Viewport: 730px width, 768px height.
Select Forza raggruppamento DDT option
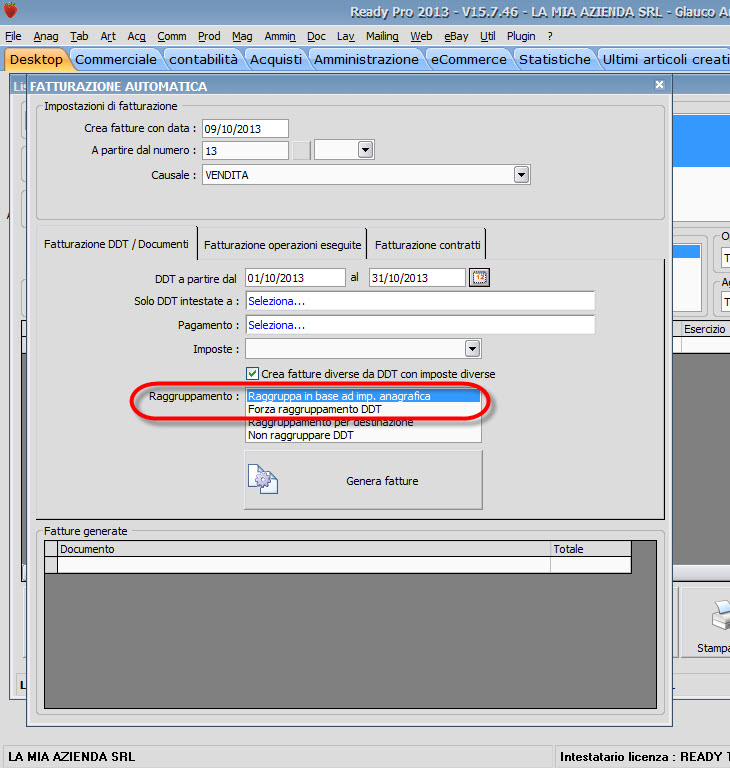[363, 409]
